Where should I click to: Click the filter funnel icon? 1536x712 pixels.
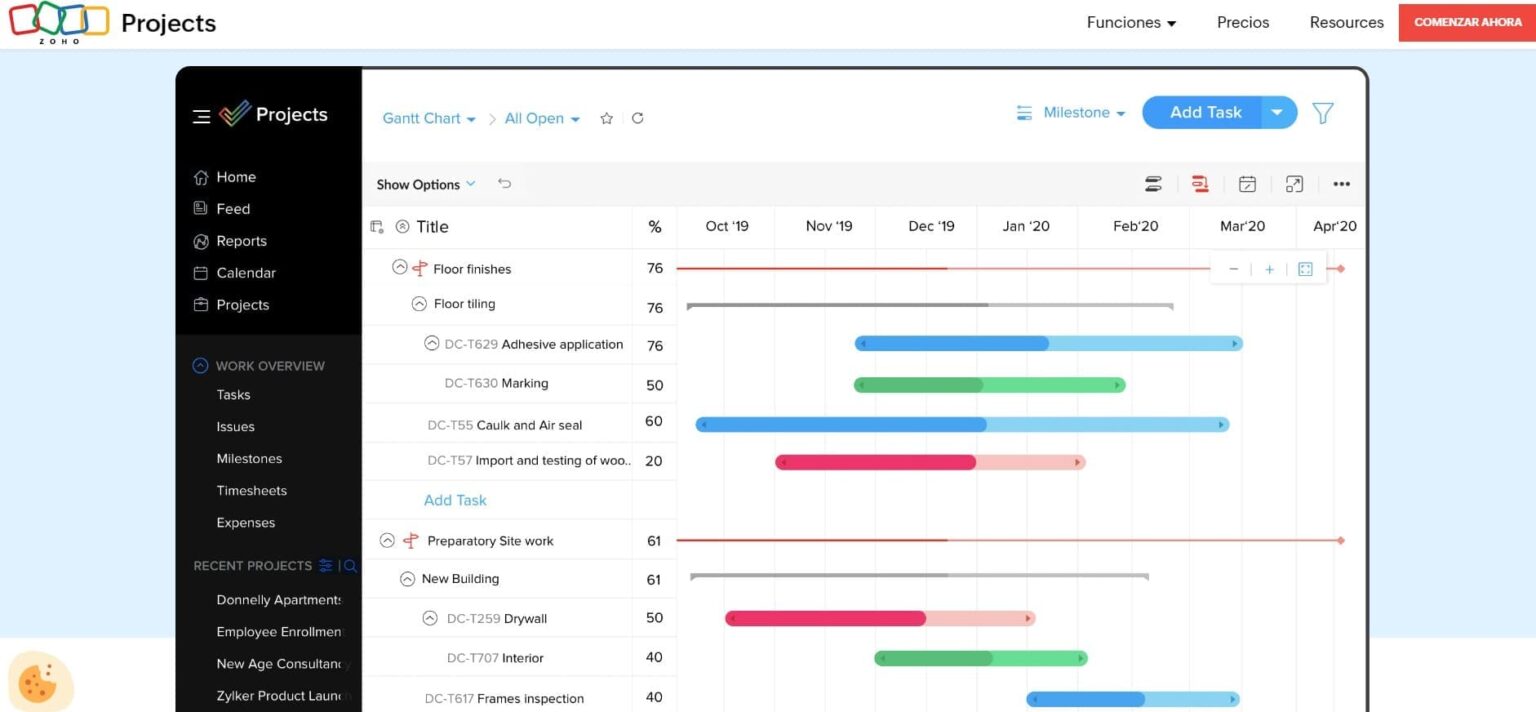[x=1322, y=114]
